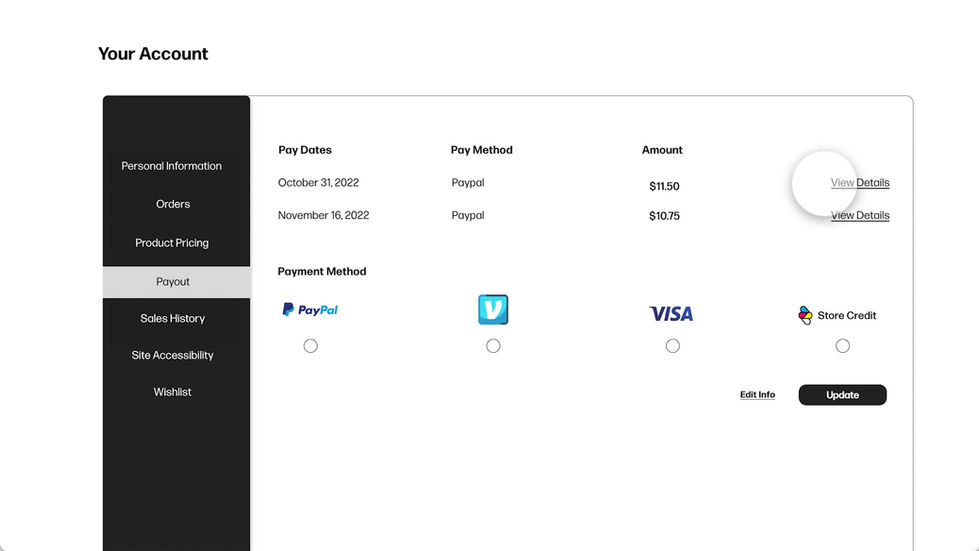
Task: Click the Store Credit icon
Action: 806,315
